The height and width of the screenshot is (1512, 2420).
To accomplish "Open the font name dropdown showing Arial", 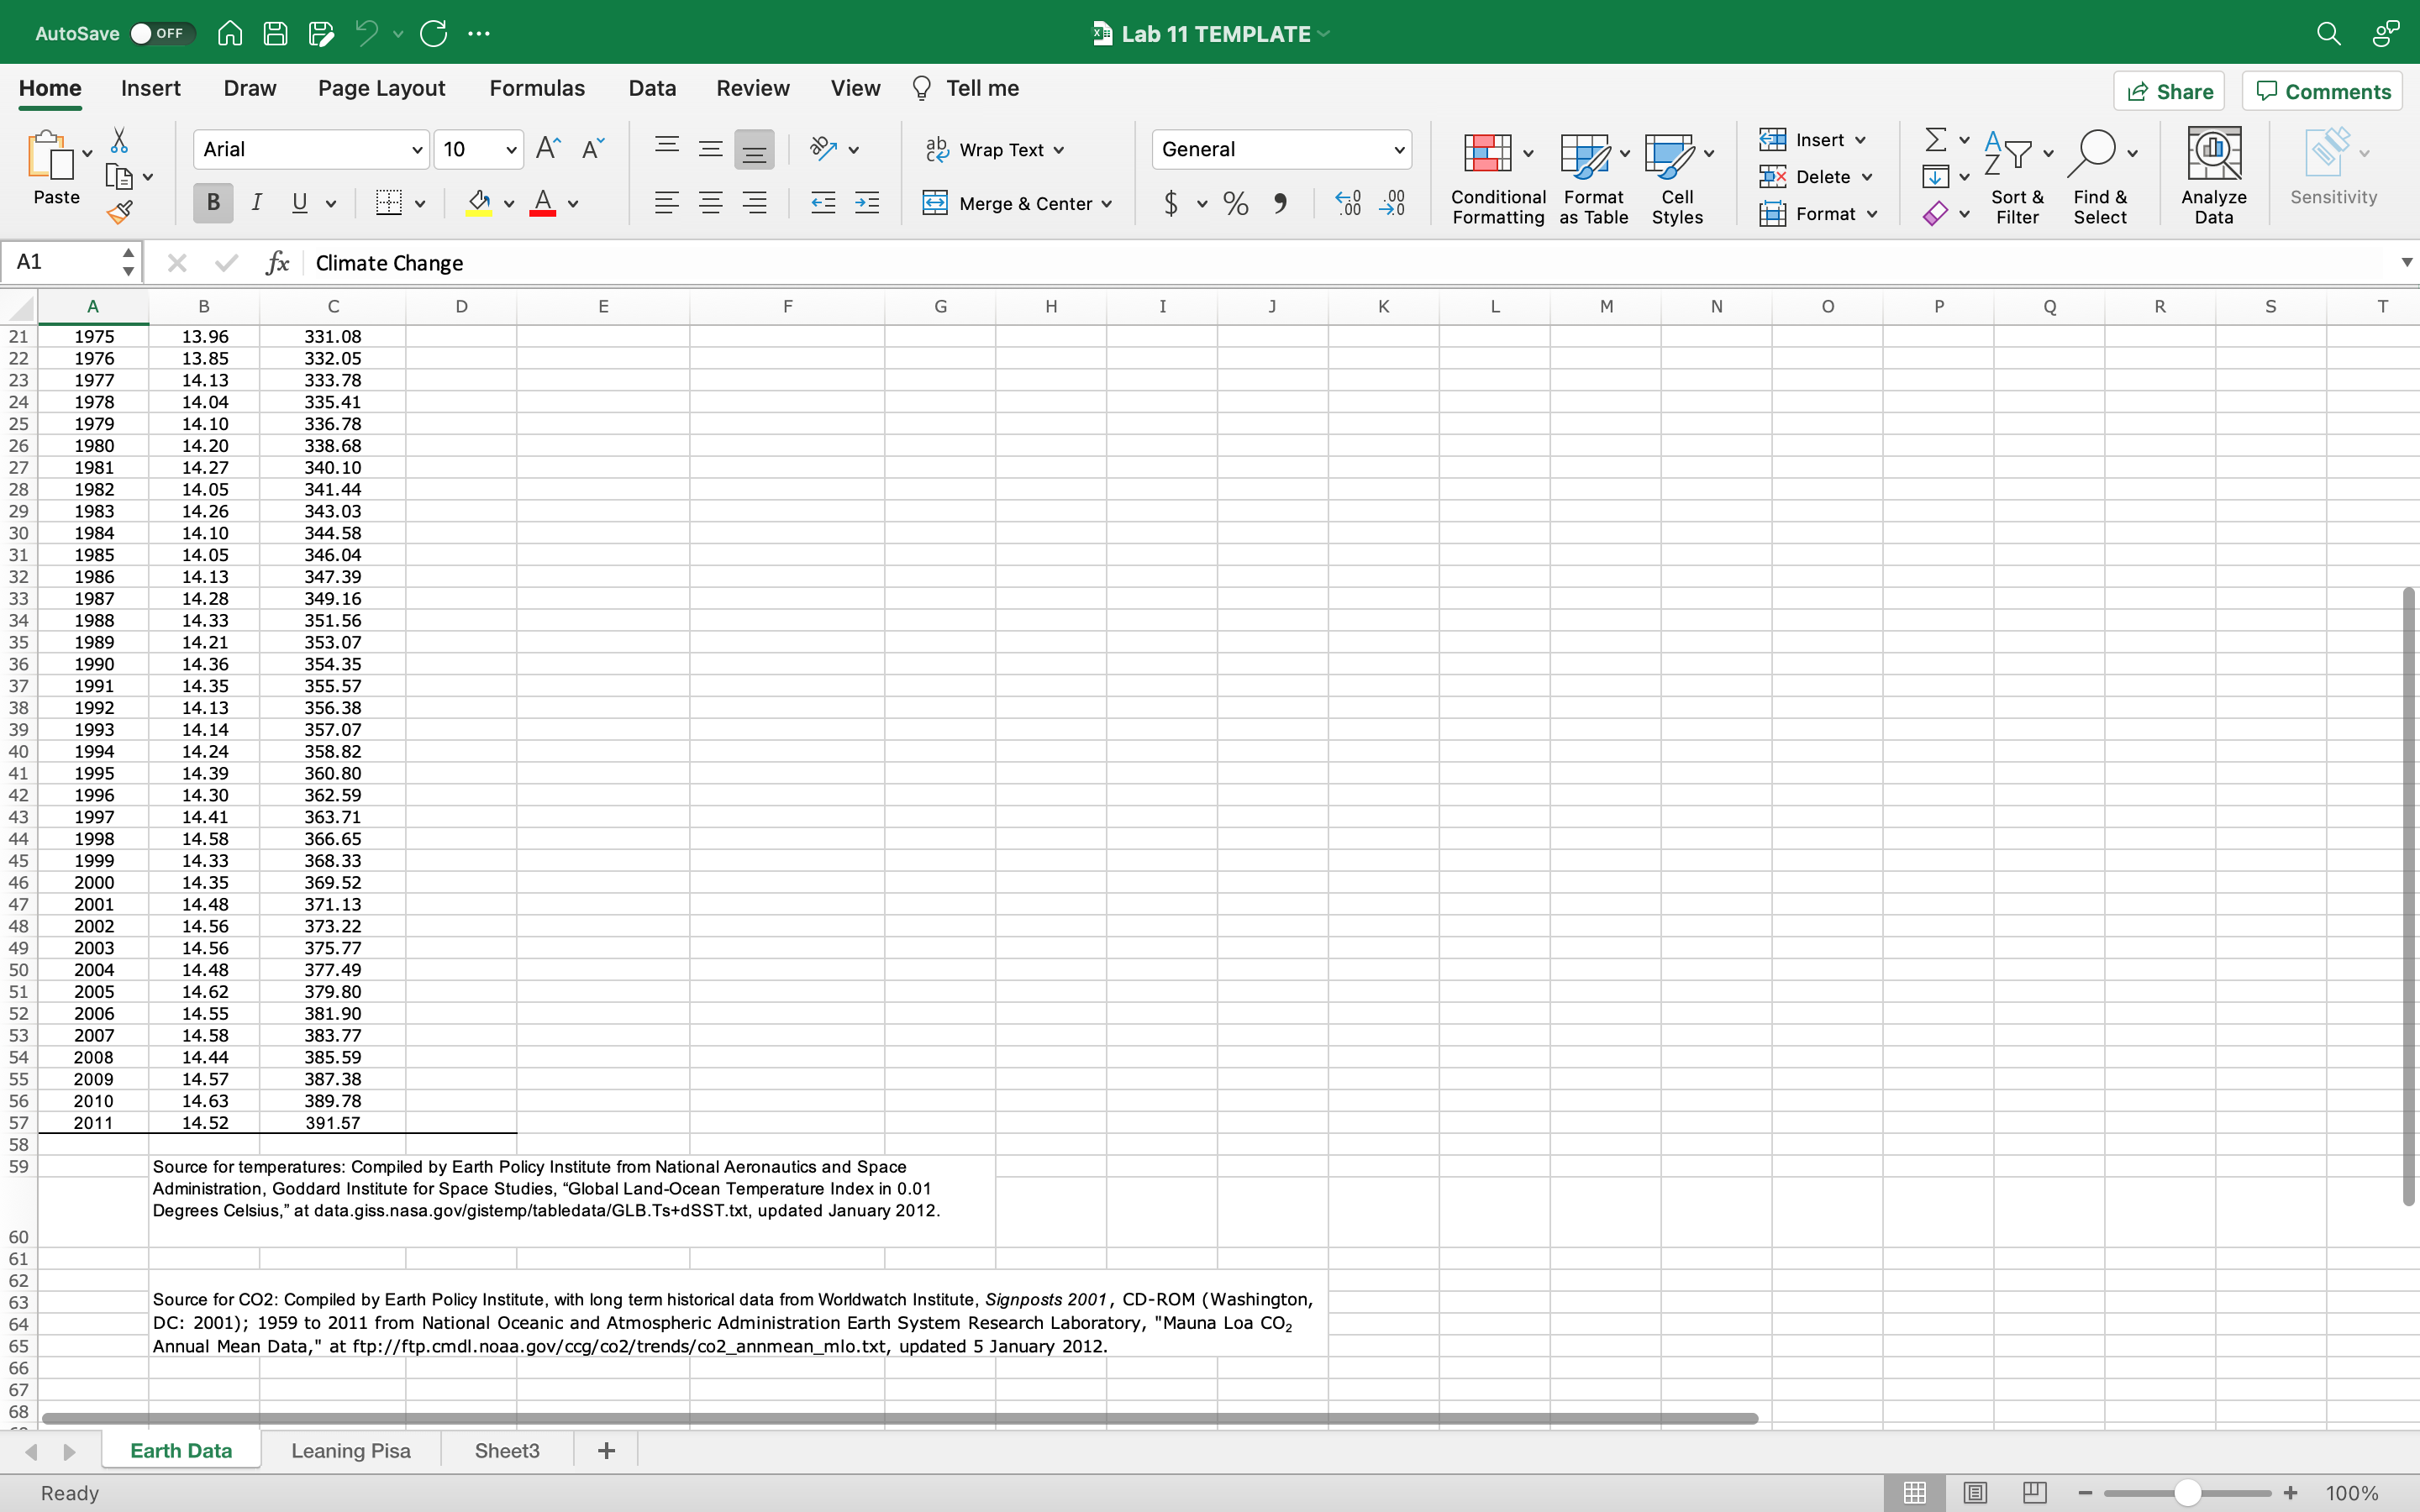I will coord(417,150).
